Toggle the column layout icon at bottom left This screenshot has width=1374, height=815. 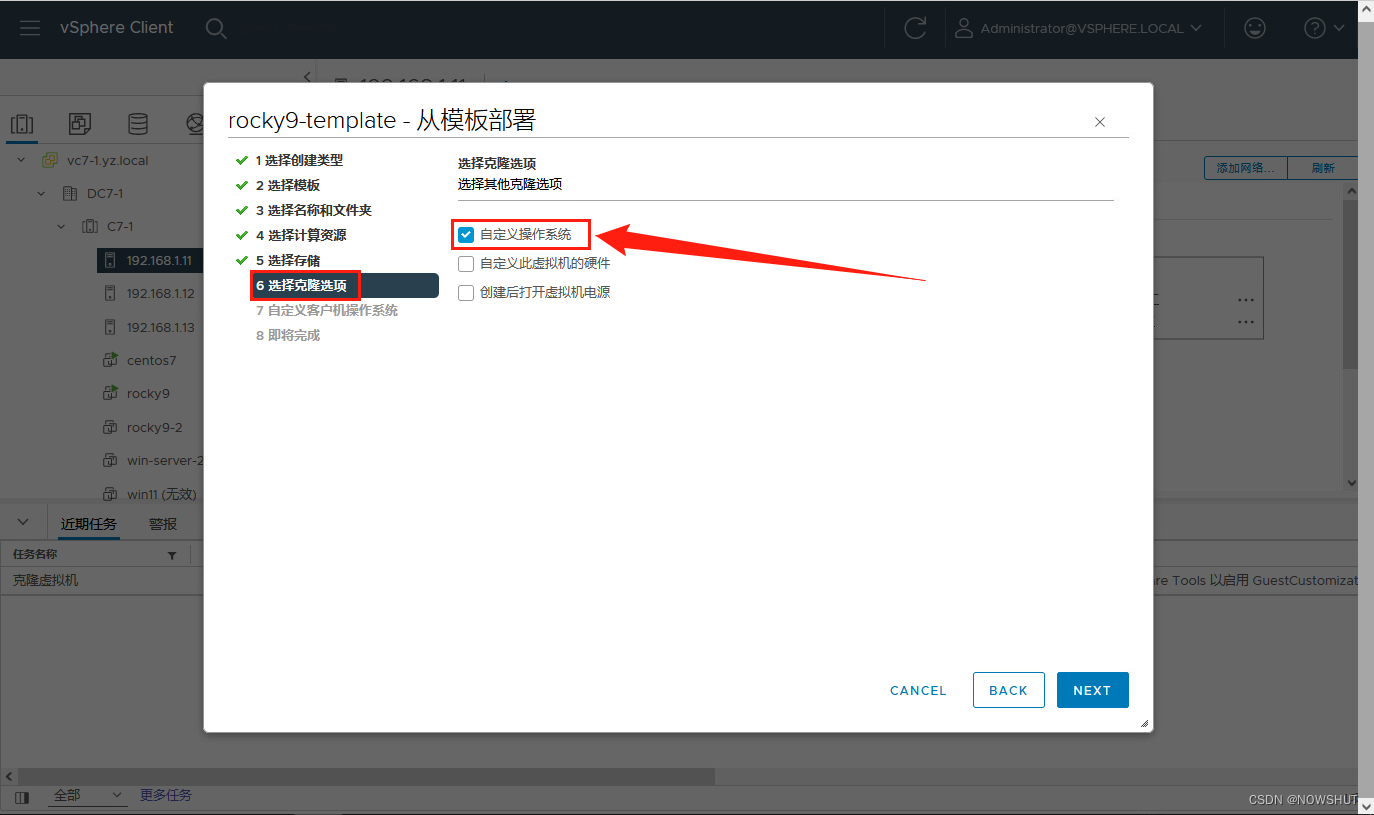coord(22,796)
